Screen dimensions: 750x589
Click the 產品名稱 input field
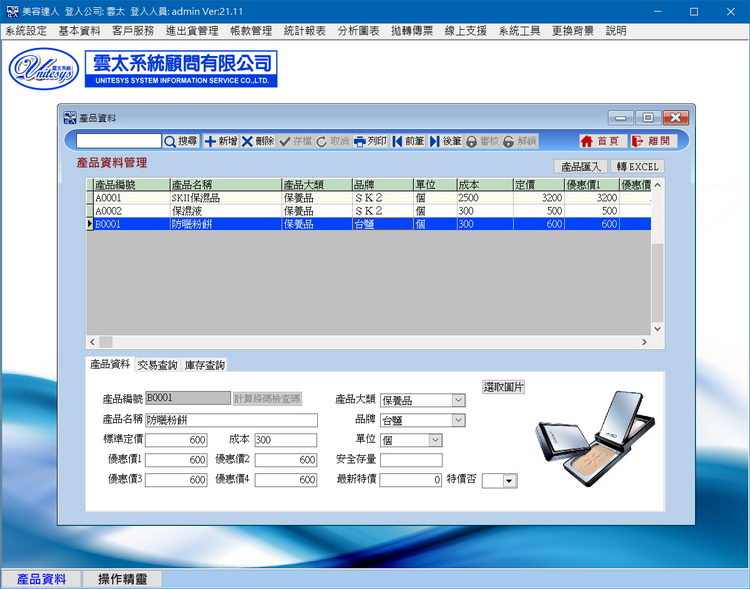click(231, 421)
